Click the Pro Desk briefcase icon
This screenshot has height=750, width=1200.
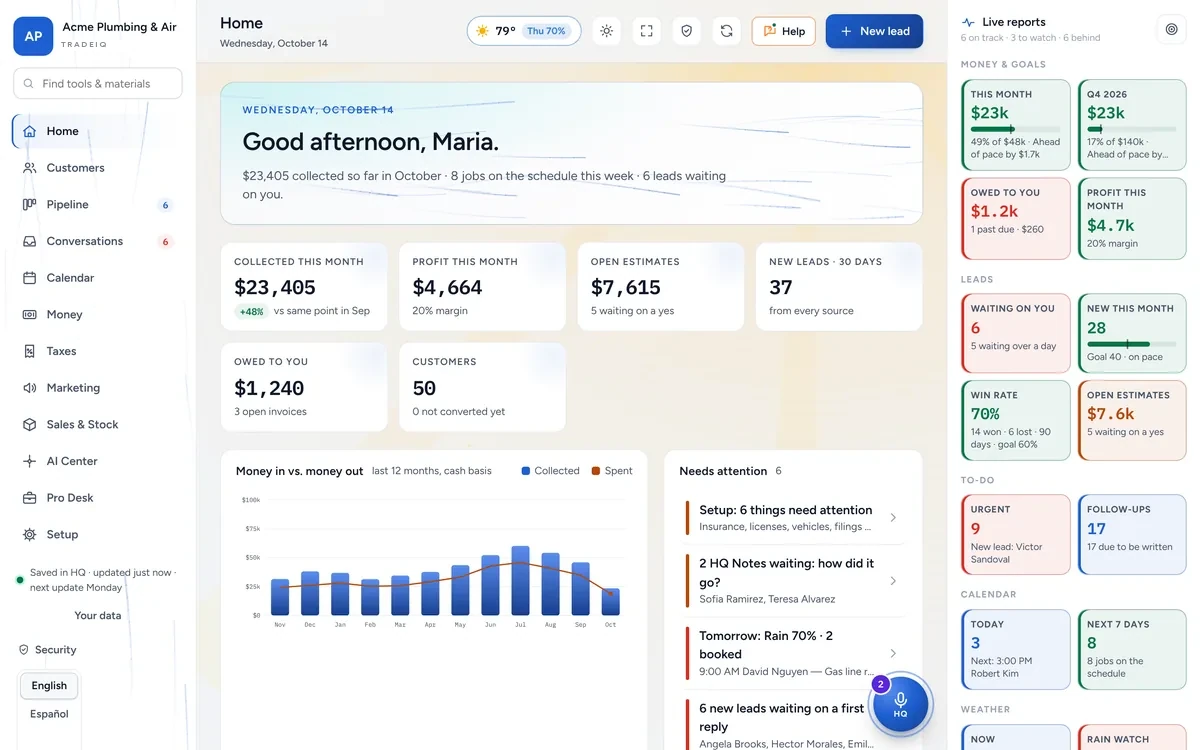pyautogui.click(x=29, y=498)
